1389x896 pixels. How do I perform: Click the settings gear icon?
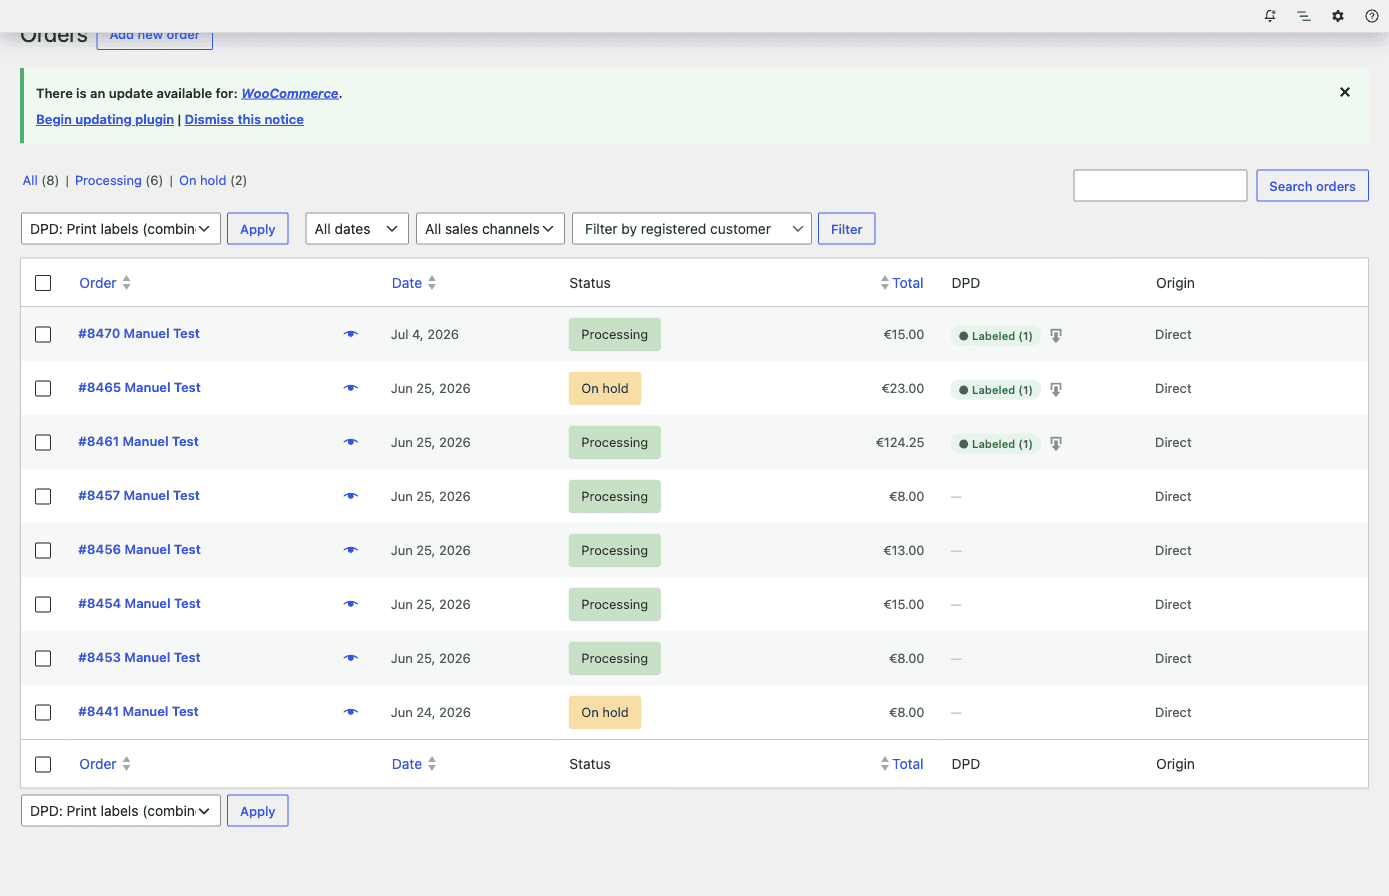pyautogui.click(x=1338, y=16)
